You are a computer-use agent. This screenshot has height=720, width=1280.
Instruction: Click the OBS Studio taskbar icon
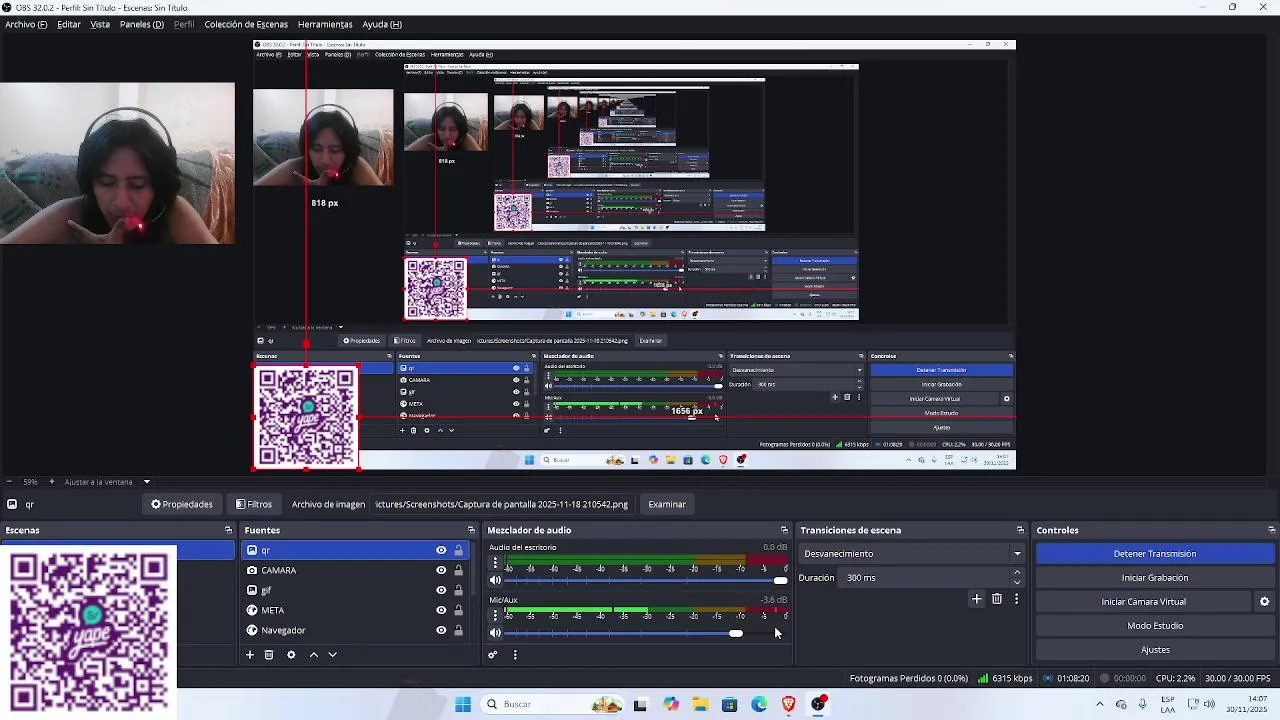[x=818, y=704]
